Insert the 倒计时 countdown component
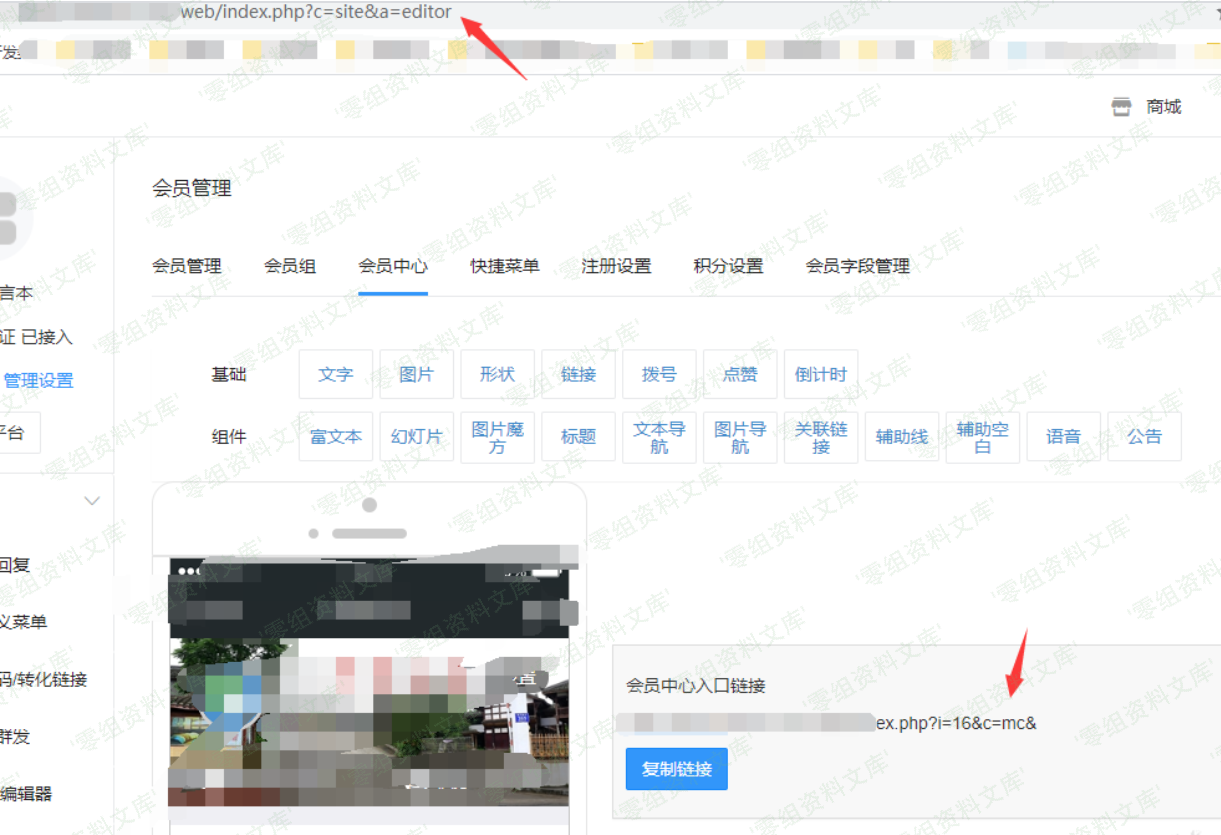This screenshot has width=1221, height=835. point(821,374)
